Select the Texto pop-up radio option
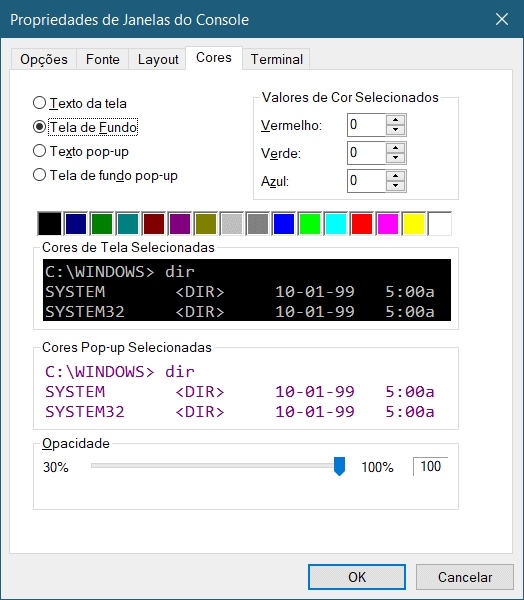The image size is (524, 600). pos(81,151)
